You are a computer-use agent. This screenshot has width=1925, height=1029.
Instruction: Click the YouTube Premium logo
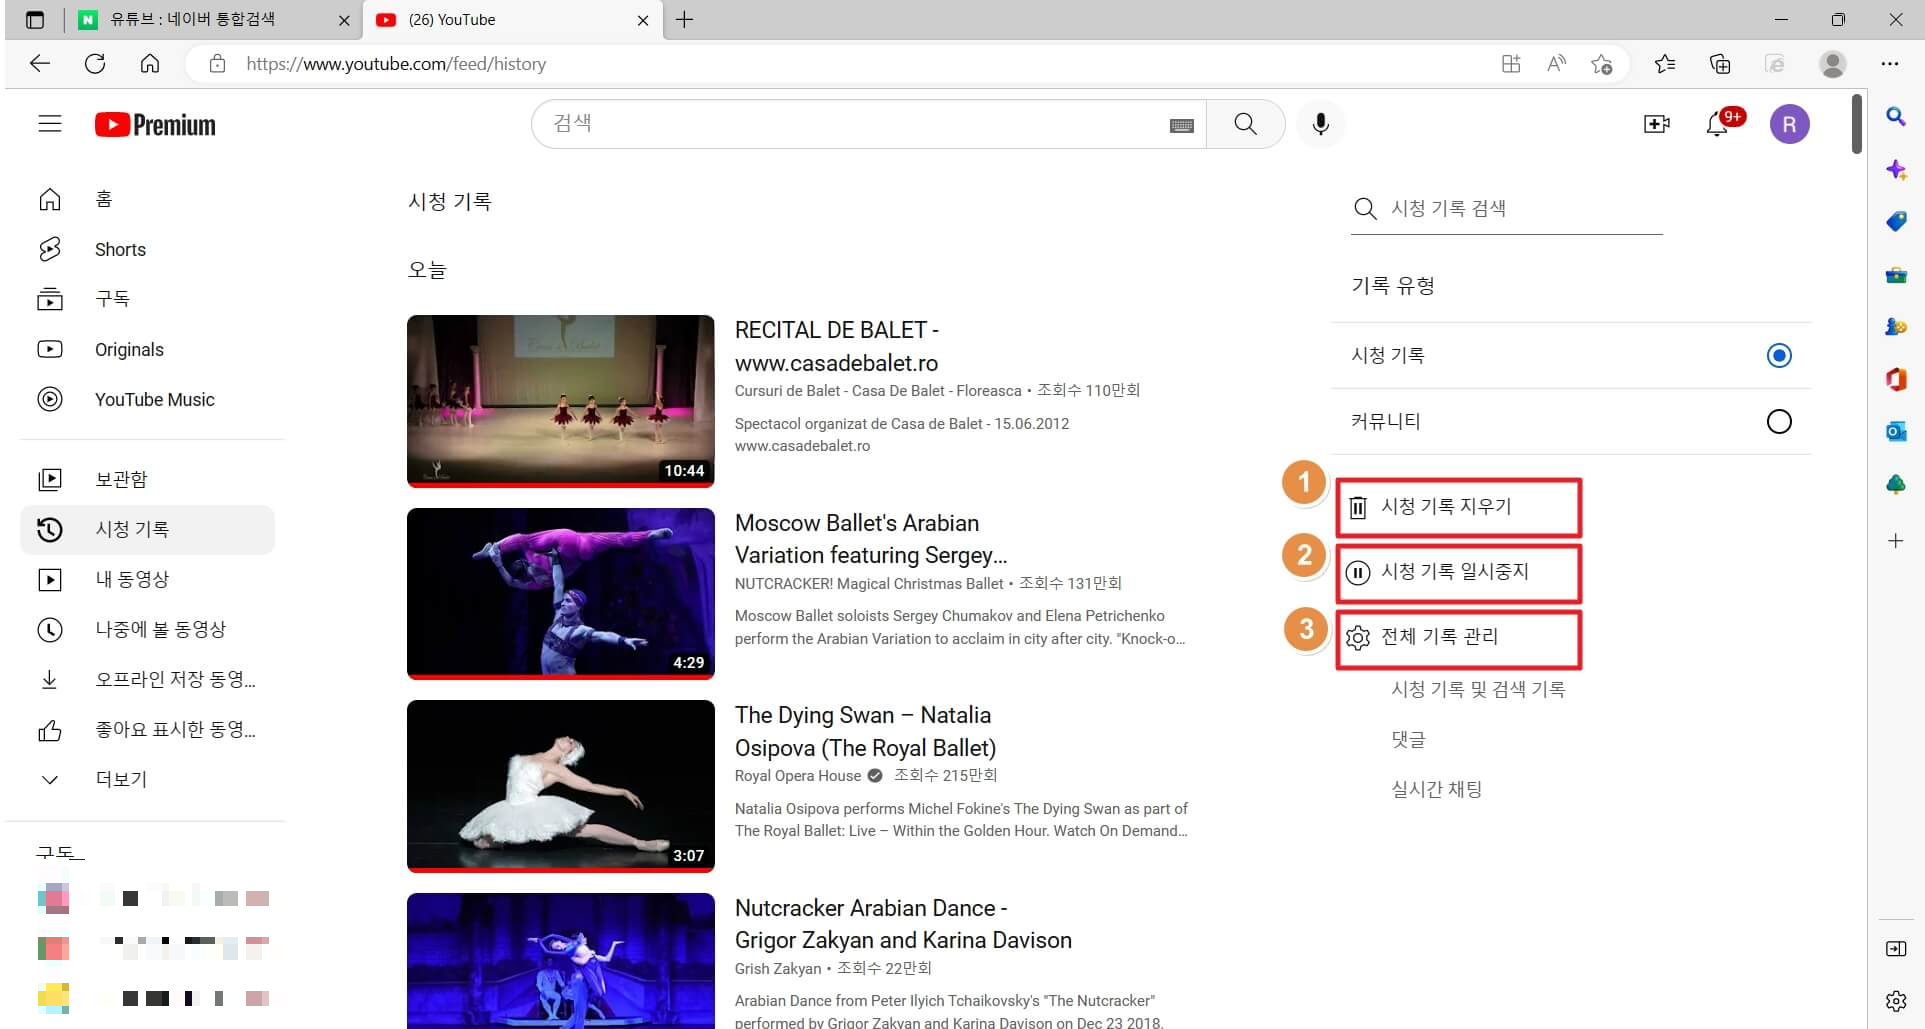(x=154, y=123)
